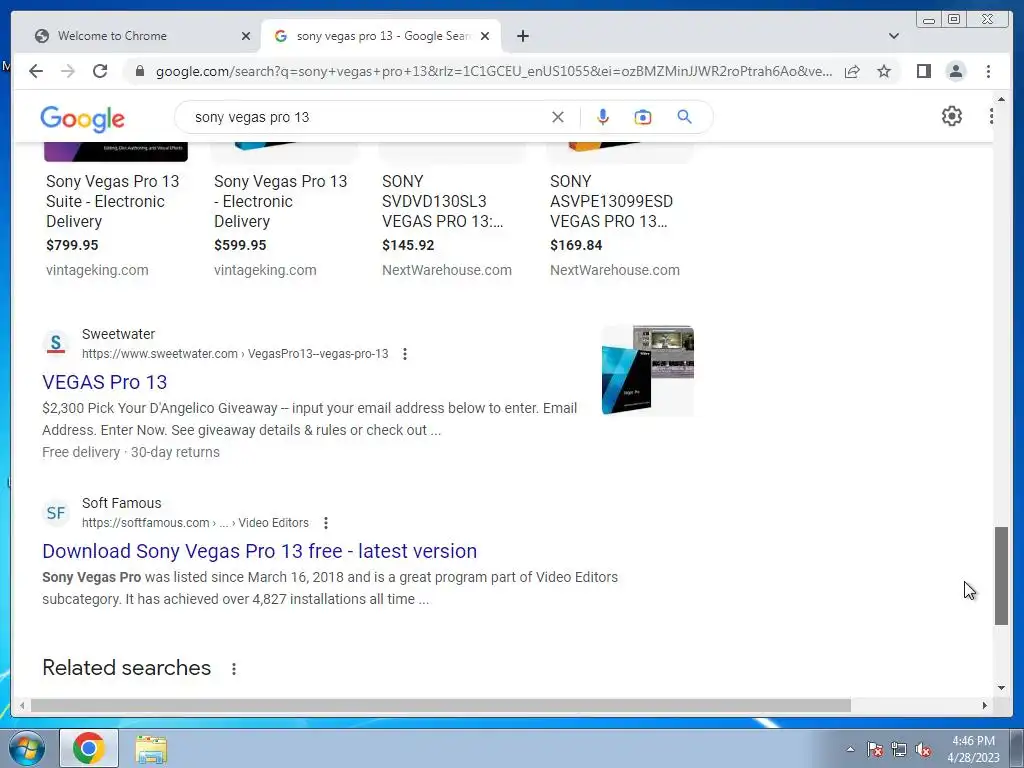
Task: Click the address bar URL
Action: 494,71
